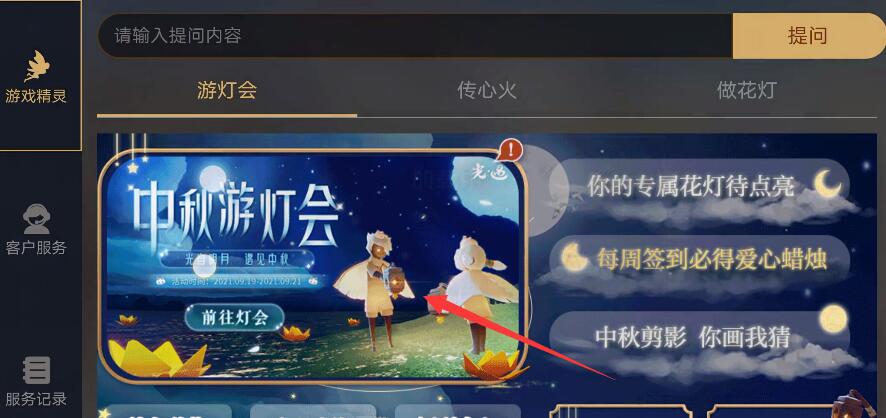Click the full moon icon beside 中秋剪影
The width and height of the screenshot is (886, 418).
833,319
